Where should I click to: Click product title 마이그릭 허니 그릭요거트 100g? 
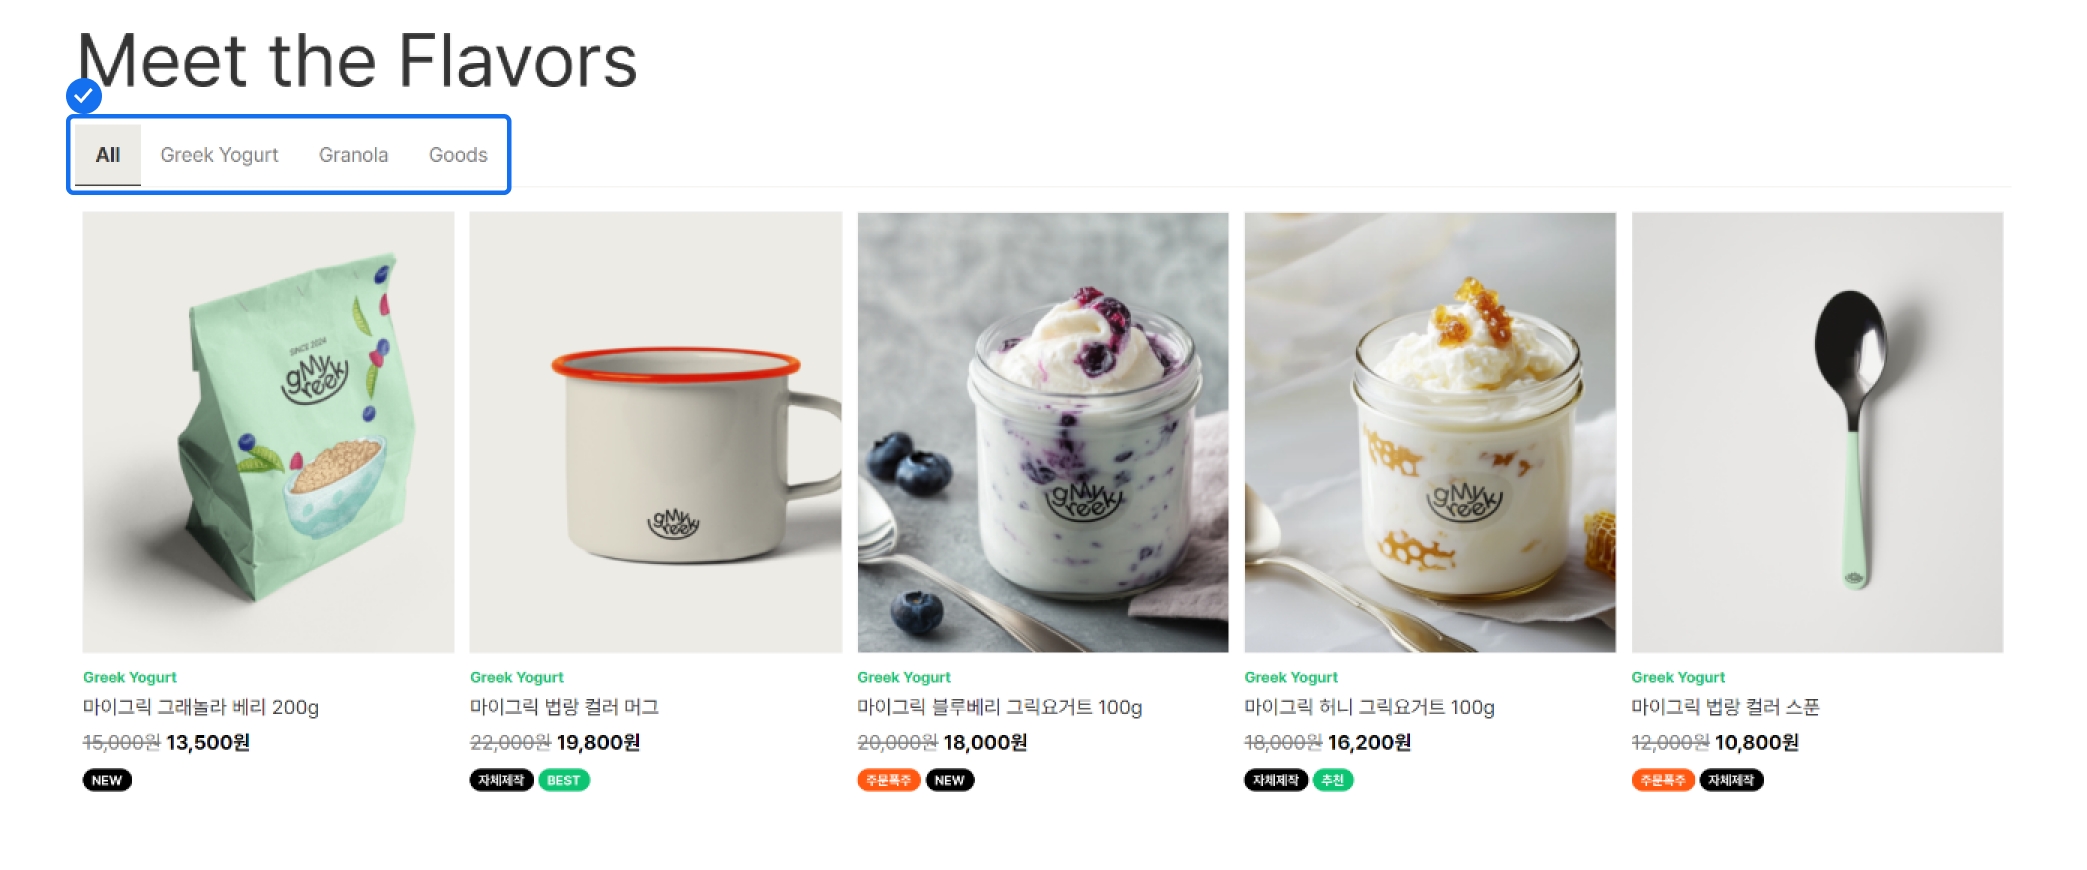1369,707
